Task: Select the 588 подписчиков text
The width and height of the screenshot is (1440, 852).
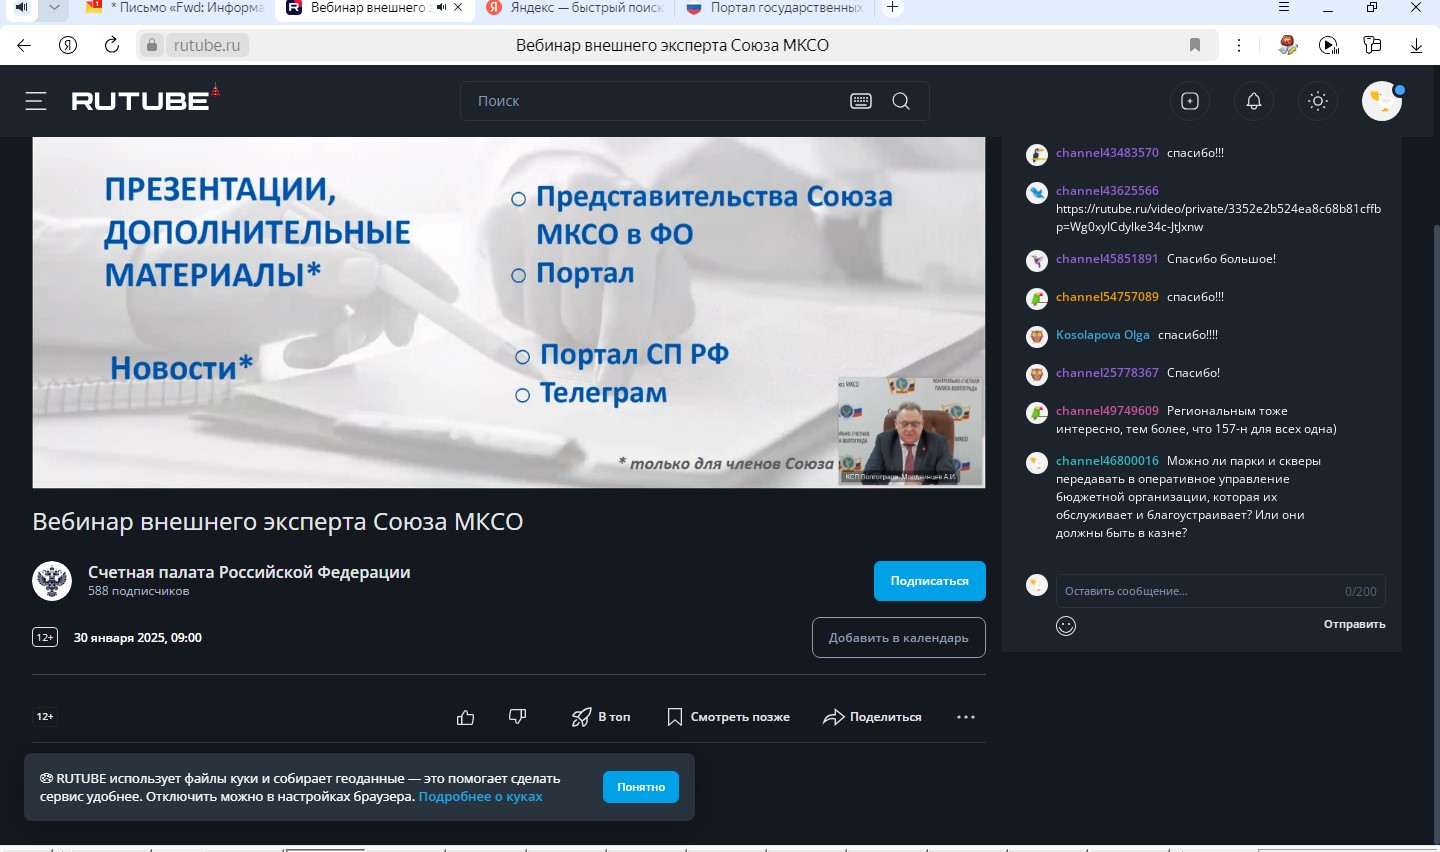Action: click(138, 591)
